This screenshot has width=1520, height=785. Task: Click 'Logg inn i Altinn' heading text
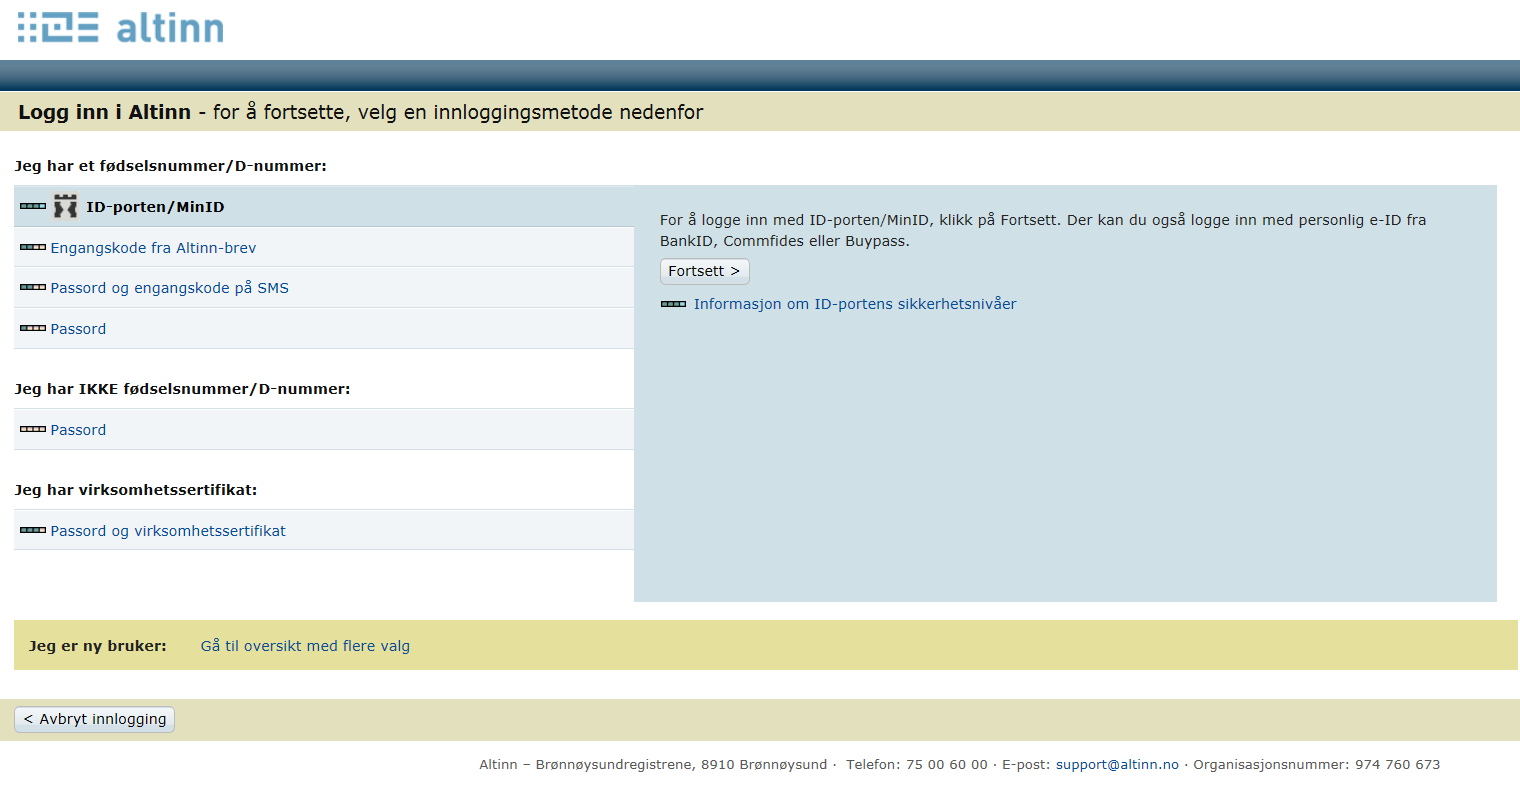coord(104,112)
